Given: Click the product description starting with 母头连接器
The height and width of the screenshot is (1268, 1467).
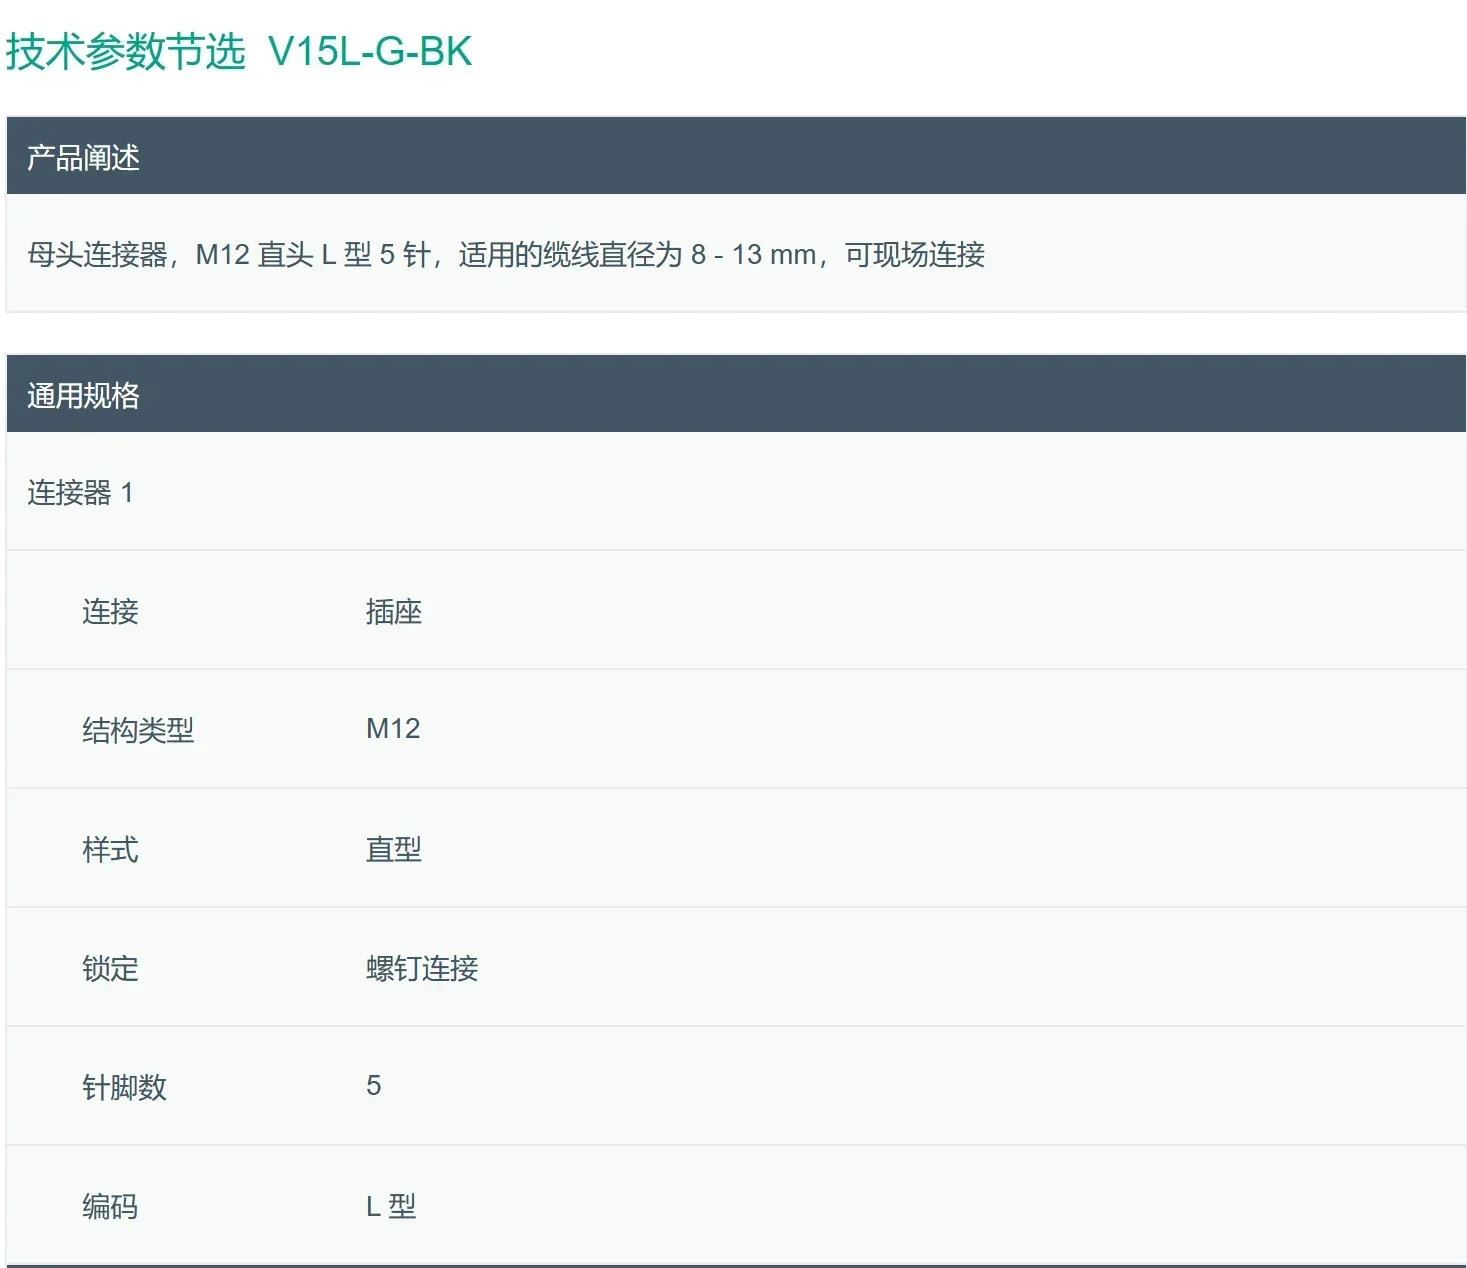Looking at the screenshot, I should 506,255.
